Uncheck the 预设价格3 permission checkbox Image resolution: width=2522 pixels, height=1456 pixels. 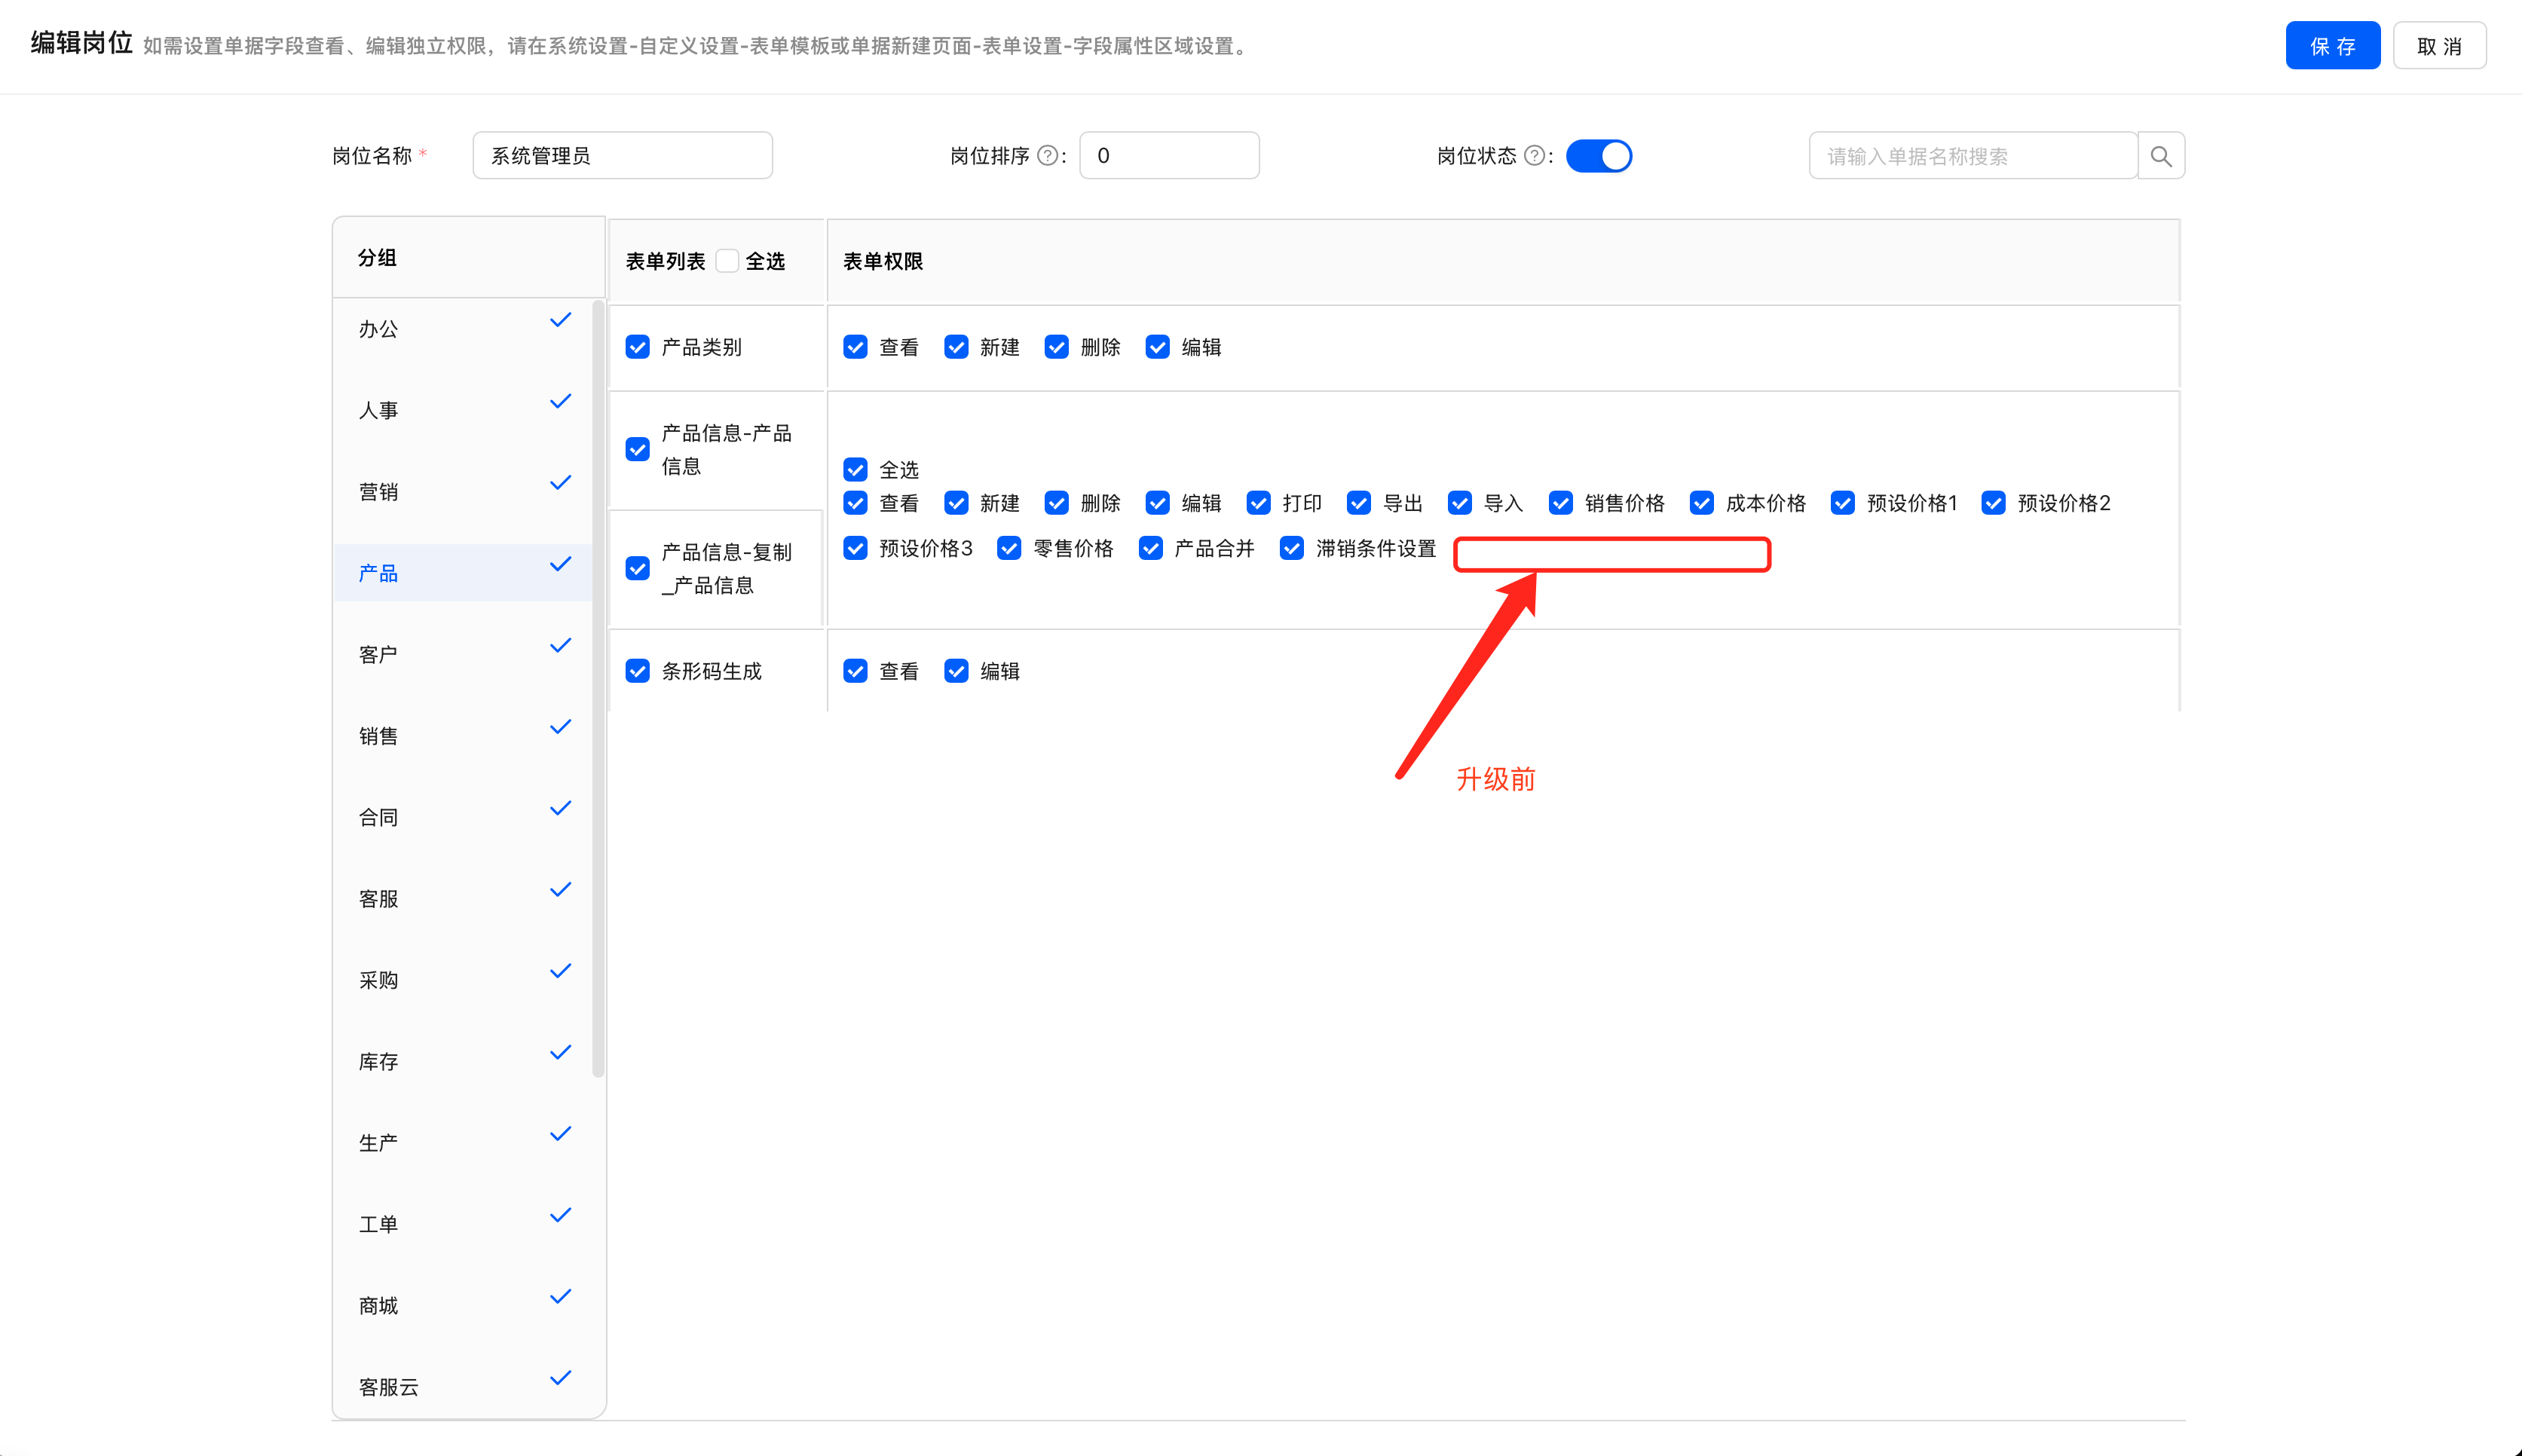click(855, 548)
